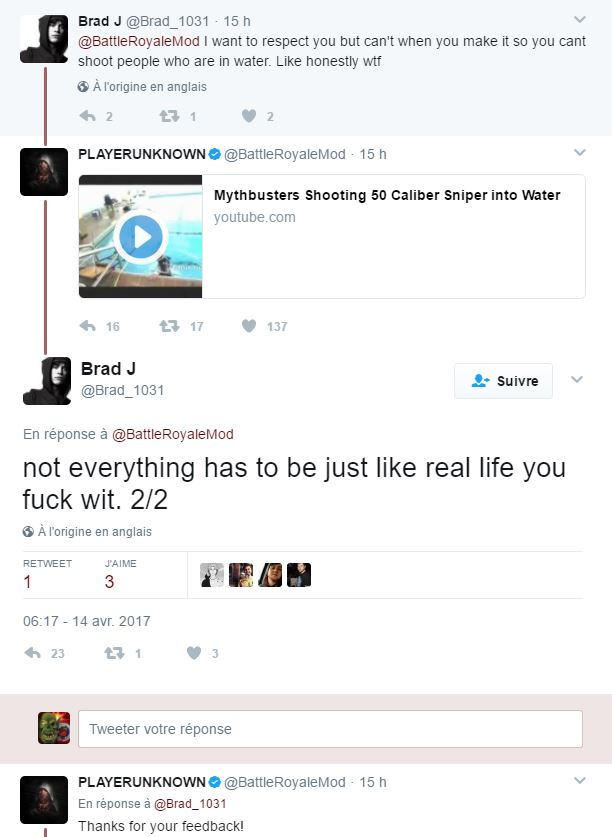Like the tweet with 137 likes
This screenshot has width=612, height=837.
click(x=249, y=326)
